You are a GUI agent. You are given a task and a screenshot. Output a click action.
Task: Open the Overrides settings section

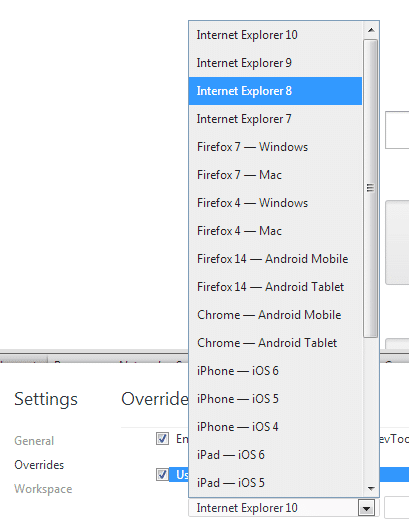39,465
